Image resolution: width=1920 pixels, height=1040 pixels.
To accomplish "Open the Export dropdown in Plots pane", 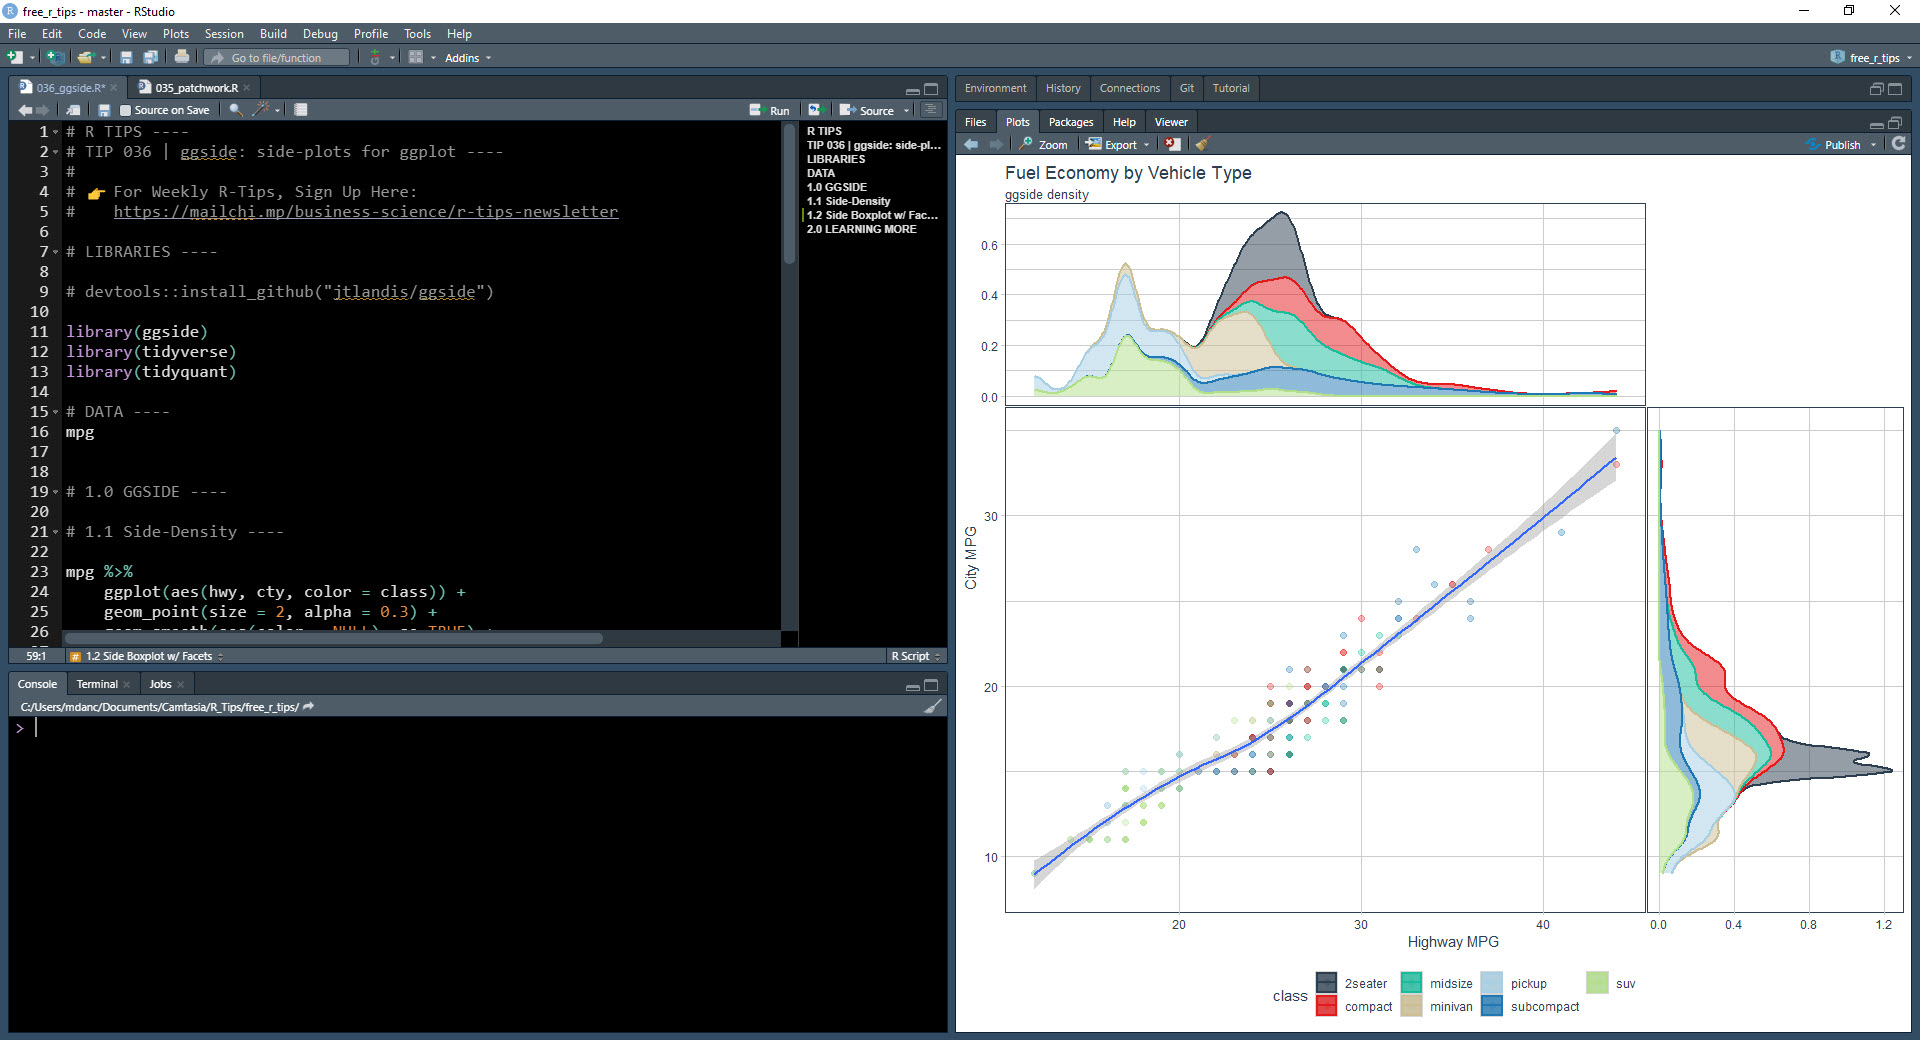I will click(x=1119, y=144).
